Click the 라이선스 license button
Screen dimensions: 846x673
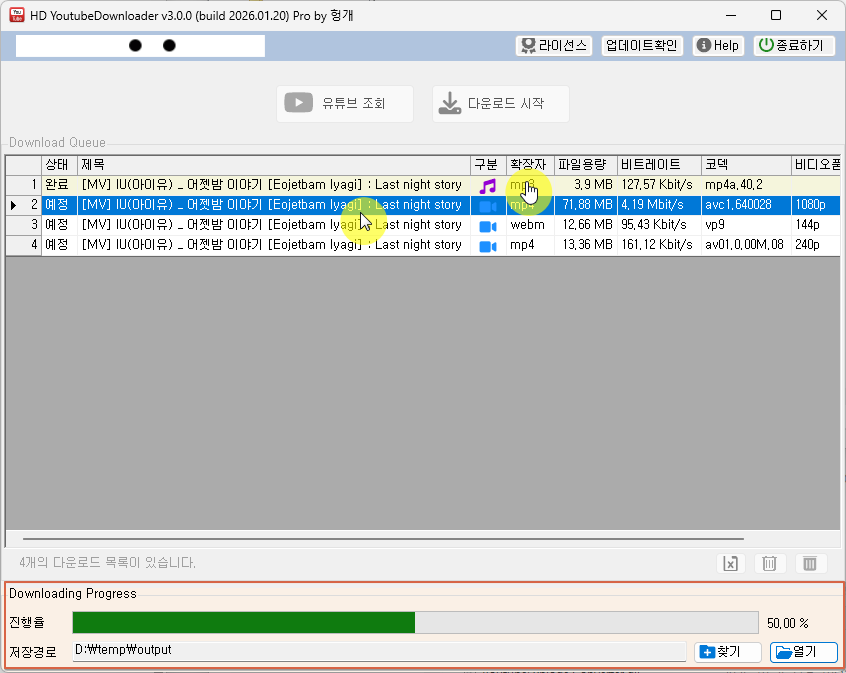pyautogui.click(x=554, y=45)
